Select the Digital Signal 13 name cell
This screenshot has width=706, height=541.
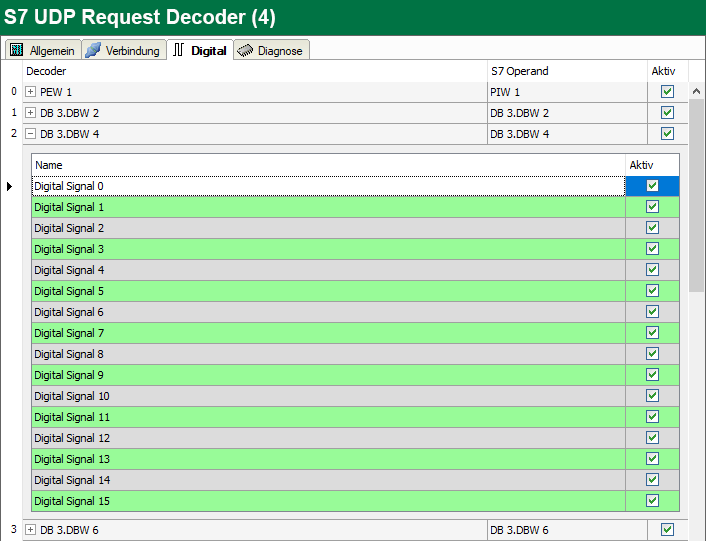click(328, 459)
